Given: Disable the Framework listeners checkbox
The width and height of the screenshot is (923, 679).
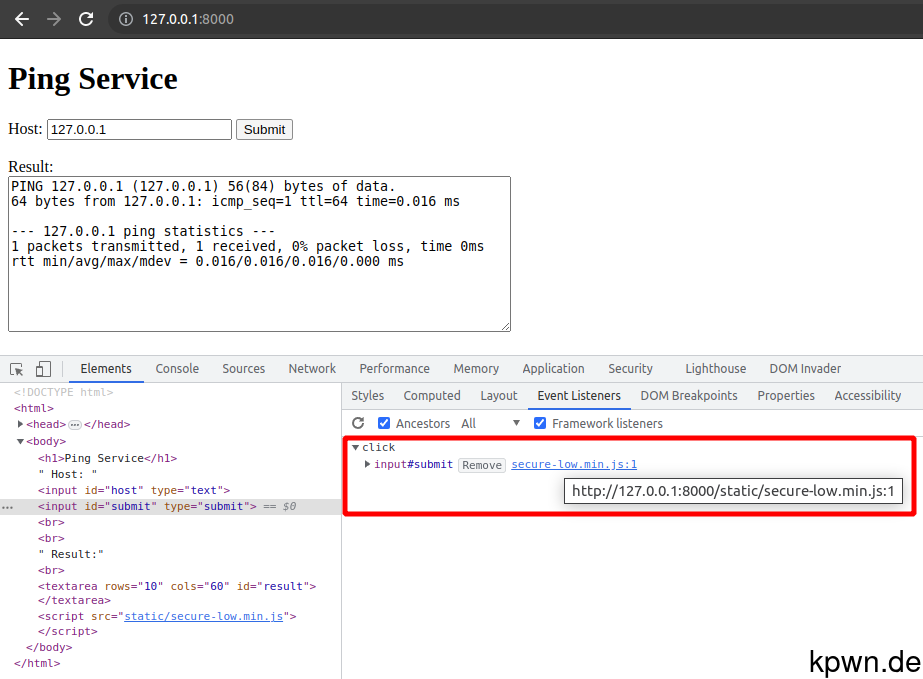Looking at the screenshot, I should pos(541,423).
